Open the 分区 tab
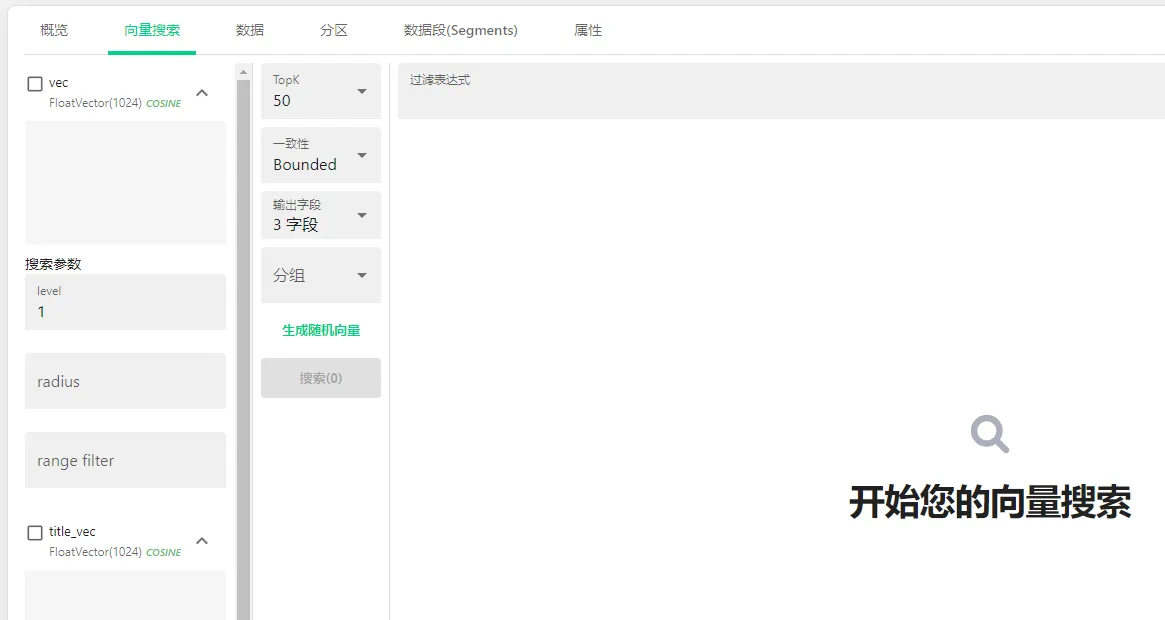The width and height of the screenshot is (1165, 620). click(x=334, y=30)
